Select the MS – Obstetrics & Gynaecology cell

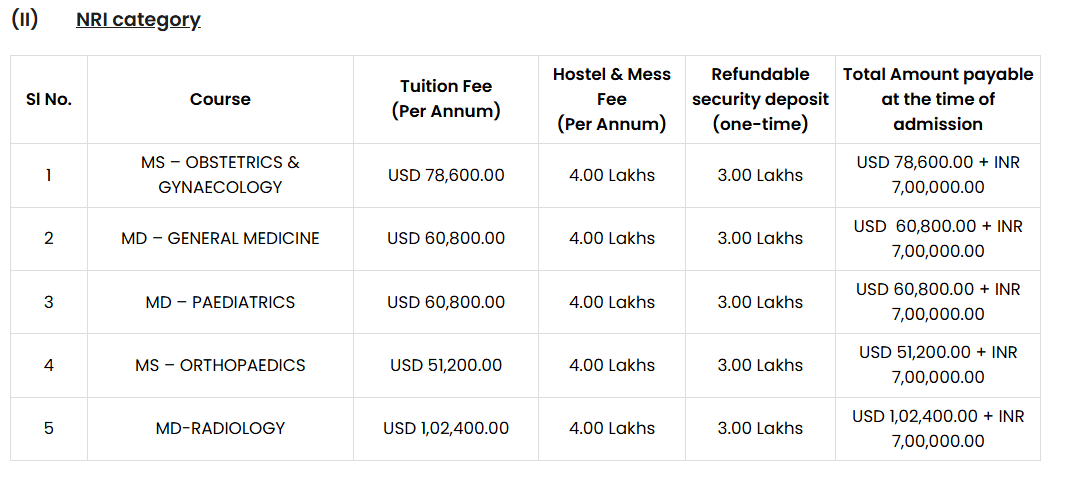(x=220, y=175)
